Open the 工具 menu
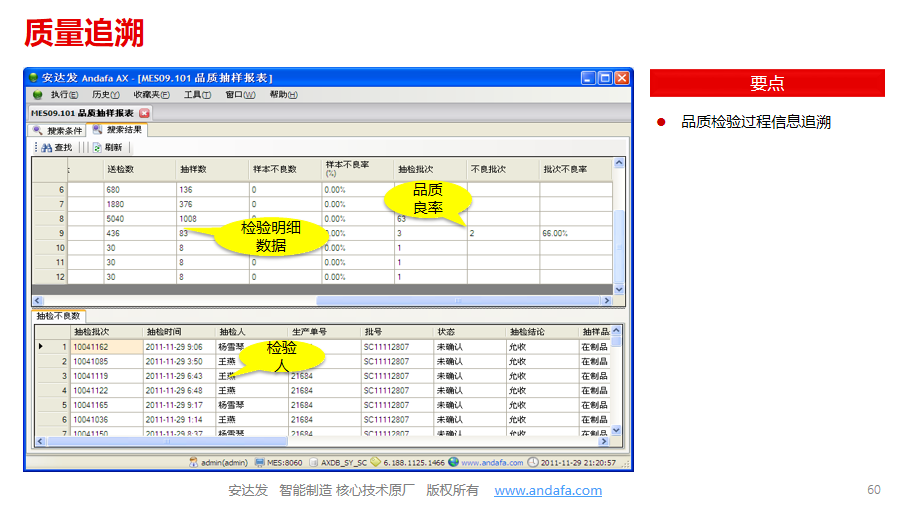 197,95
